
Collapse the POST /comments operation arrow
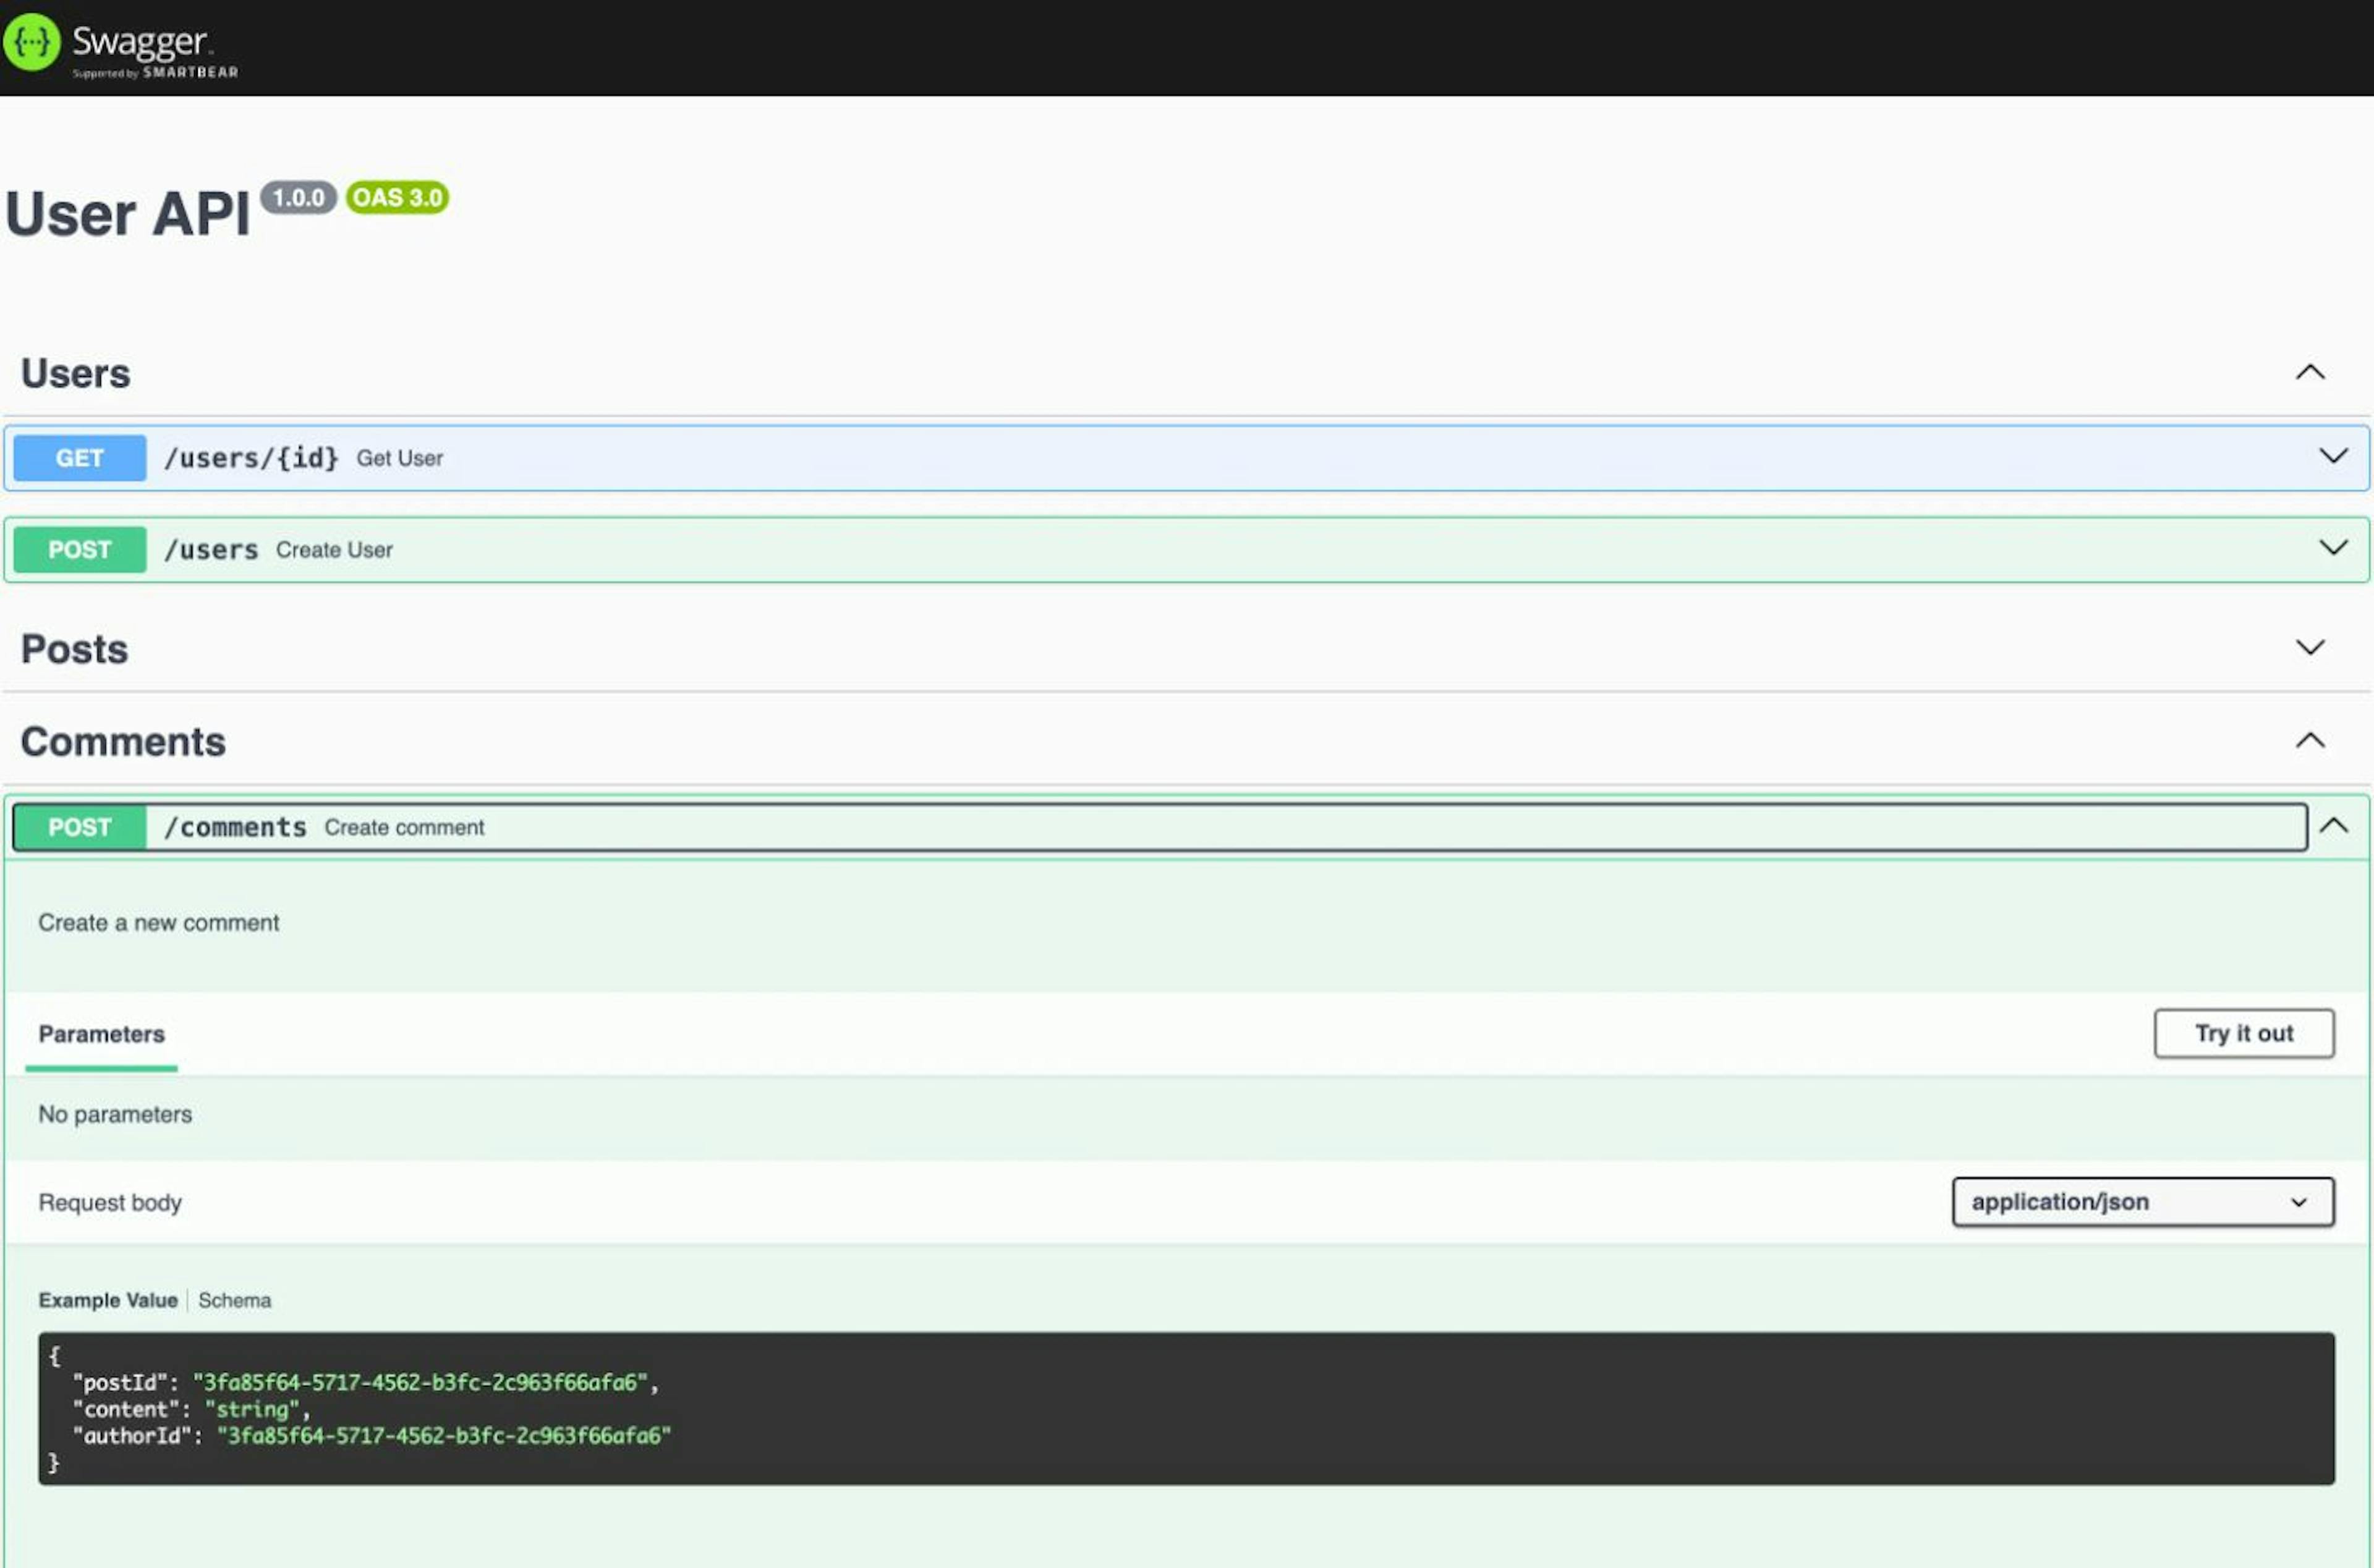coord(2333,826)
